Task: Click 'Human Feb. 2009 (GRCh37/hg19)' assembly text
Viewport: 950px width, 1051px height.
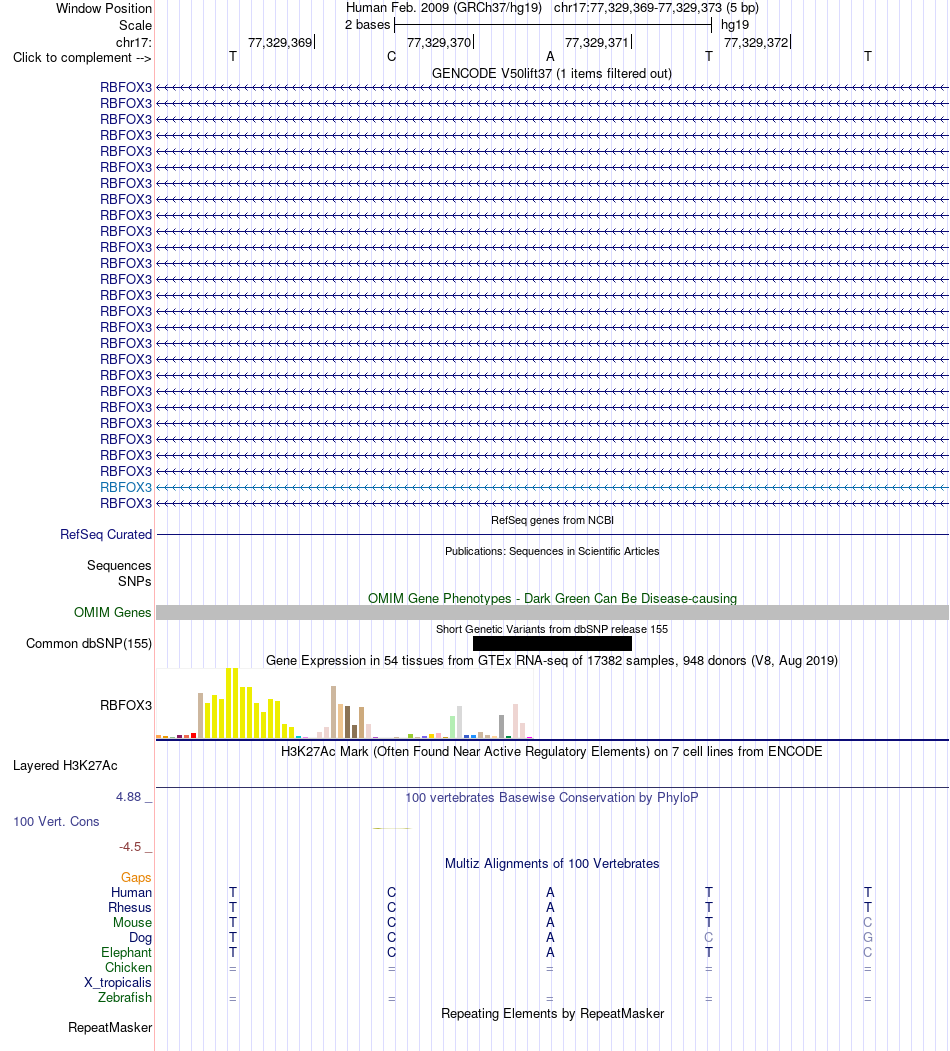Action: coord(444,8)
